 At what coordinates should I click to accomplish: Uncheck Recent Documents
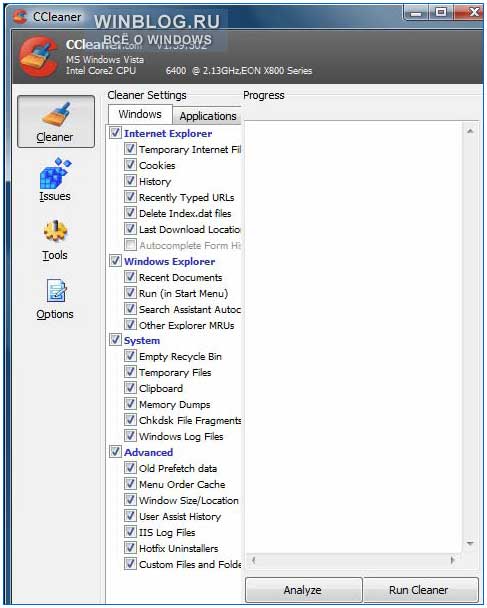(x=130, y=276)
